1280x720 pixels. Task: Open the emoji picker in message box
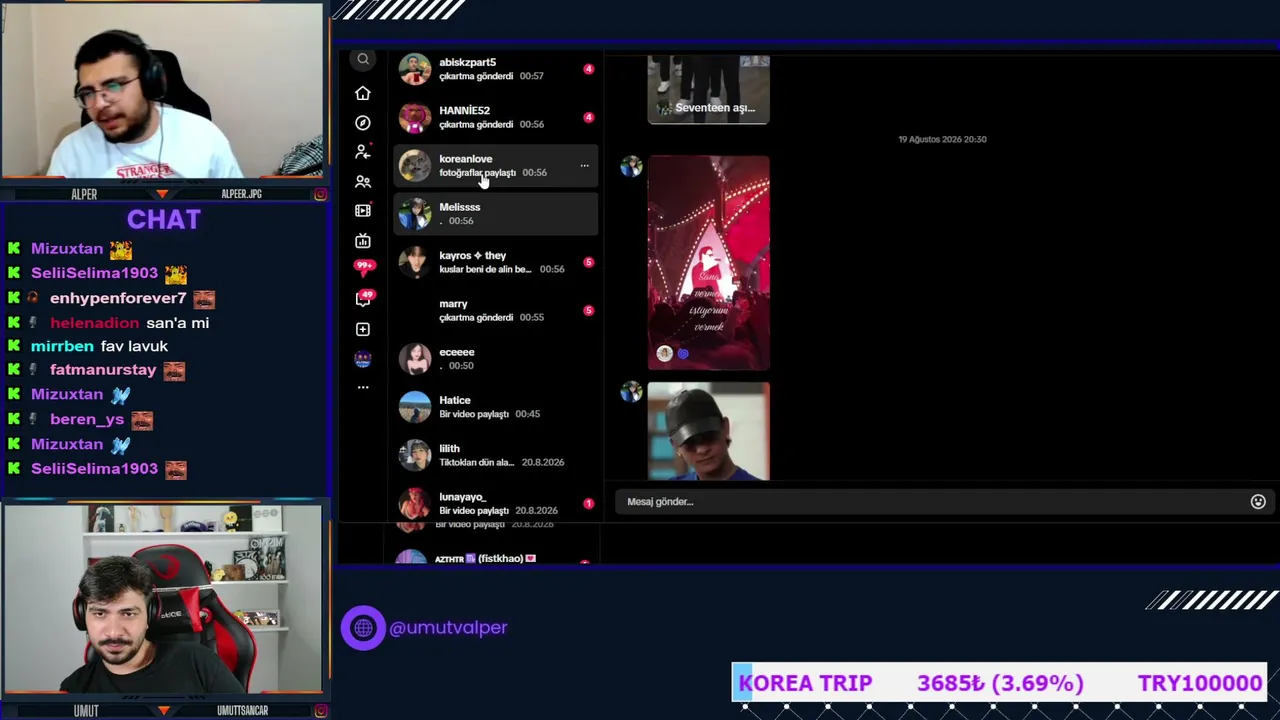1258,502
